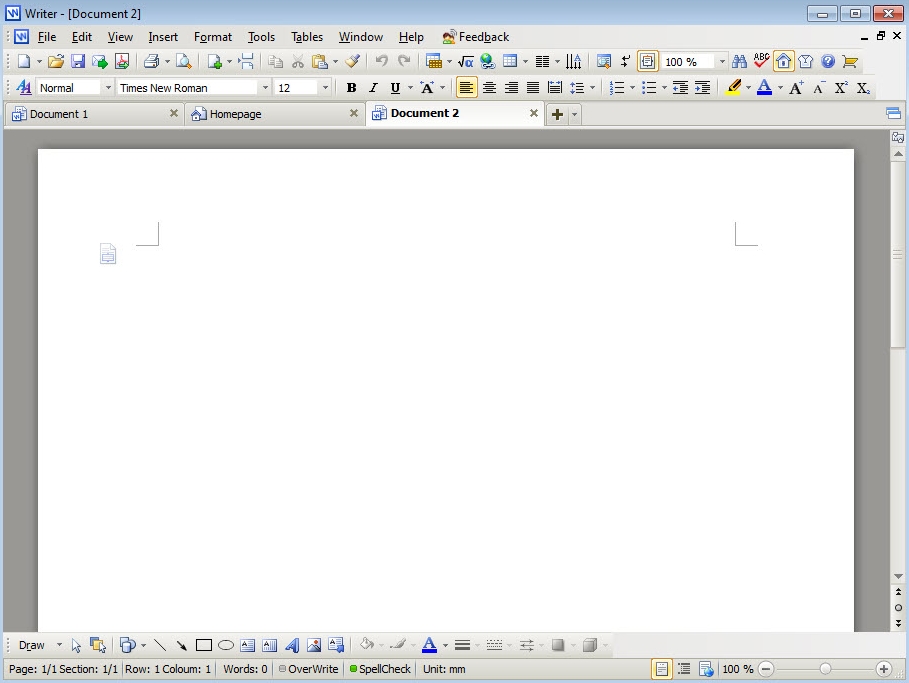Expand the font size dropdown
This screenshot has height=683, width=909.
[x=325, y=88]
